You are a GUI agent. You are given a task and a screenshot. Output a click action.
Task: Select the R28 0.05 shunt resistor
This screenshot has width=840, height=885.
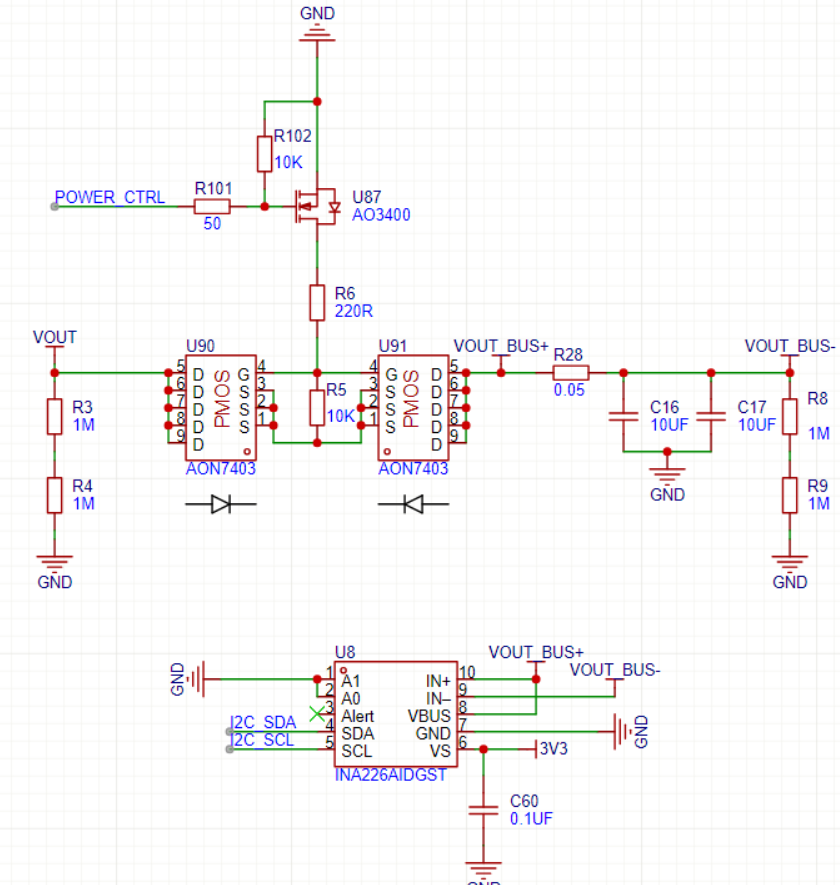pyautogui.click(x=571, y=373)
